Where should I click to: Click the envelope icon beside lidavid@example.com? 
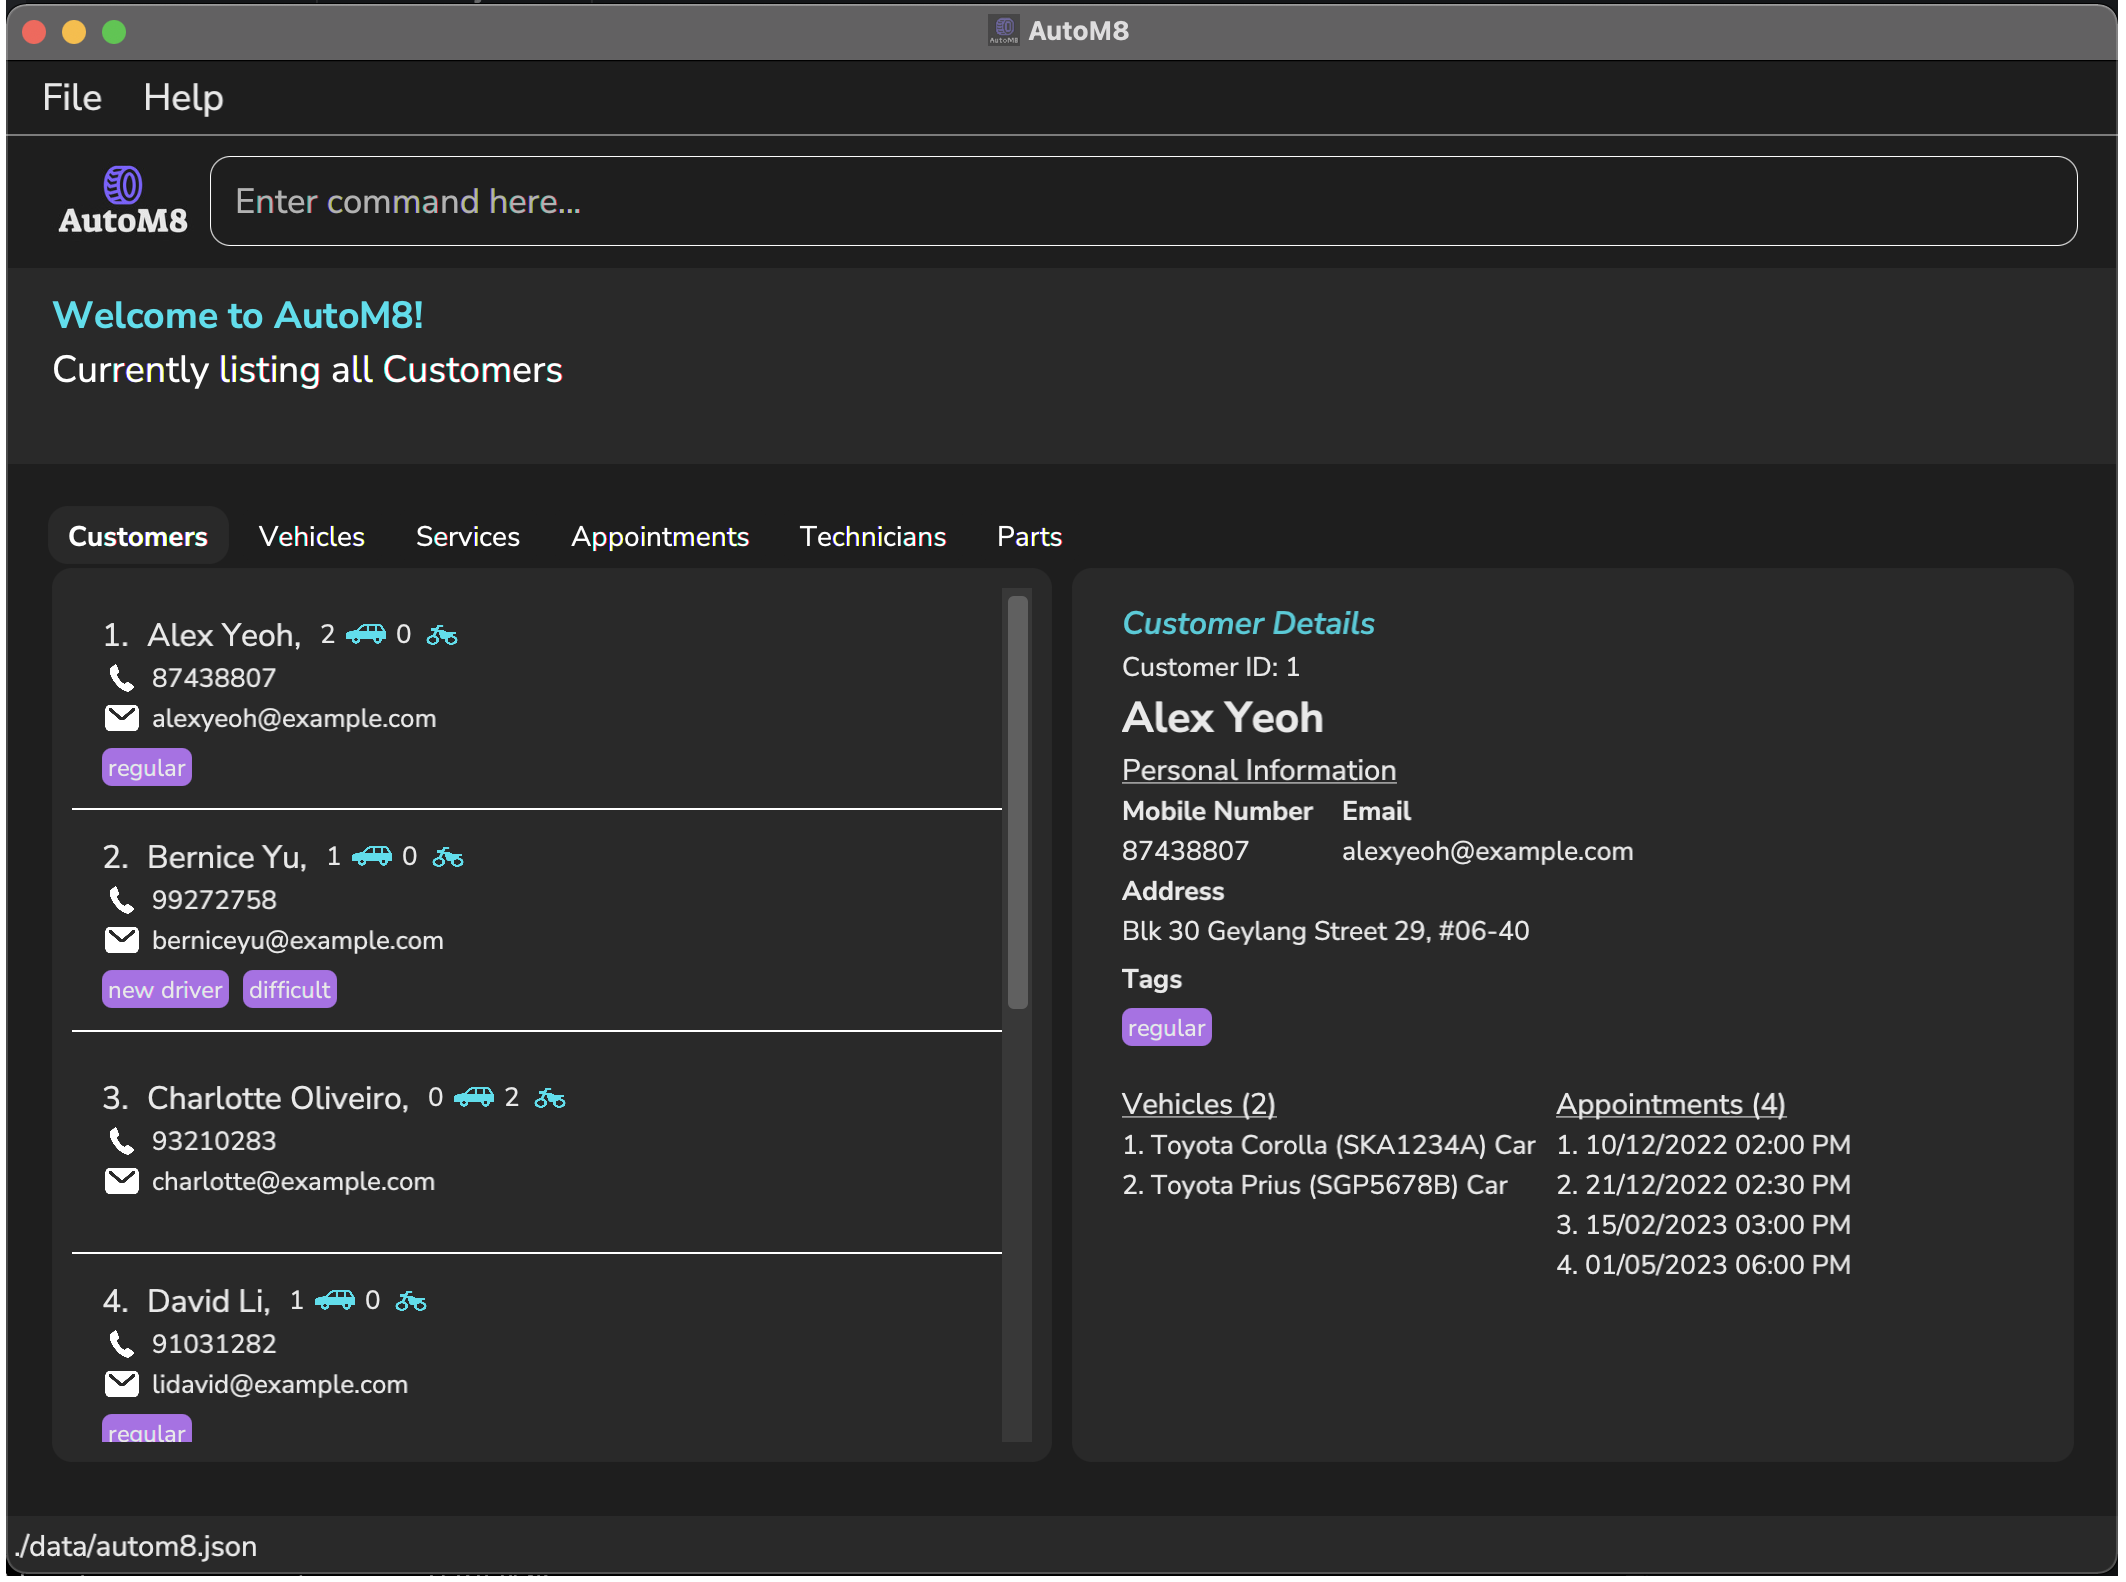pyautogui.click(x=121, y=1384)
